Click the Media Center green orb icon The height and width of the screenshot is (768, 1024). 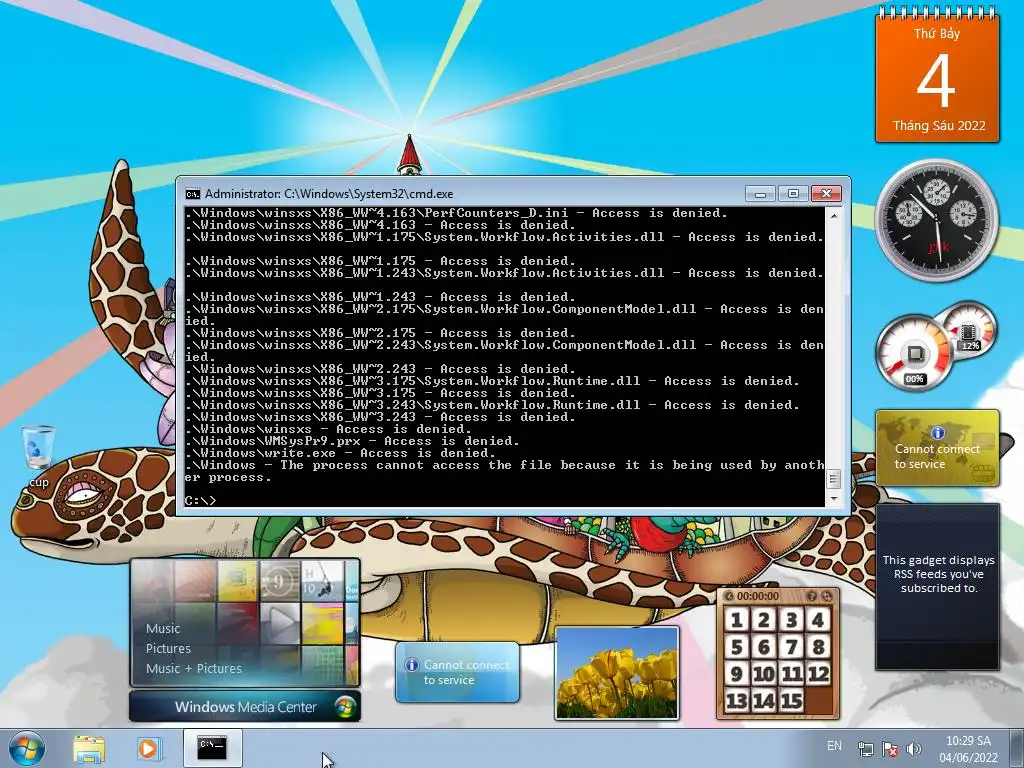pyautogui.click(x=345, y=707)
